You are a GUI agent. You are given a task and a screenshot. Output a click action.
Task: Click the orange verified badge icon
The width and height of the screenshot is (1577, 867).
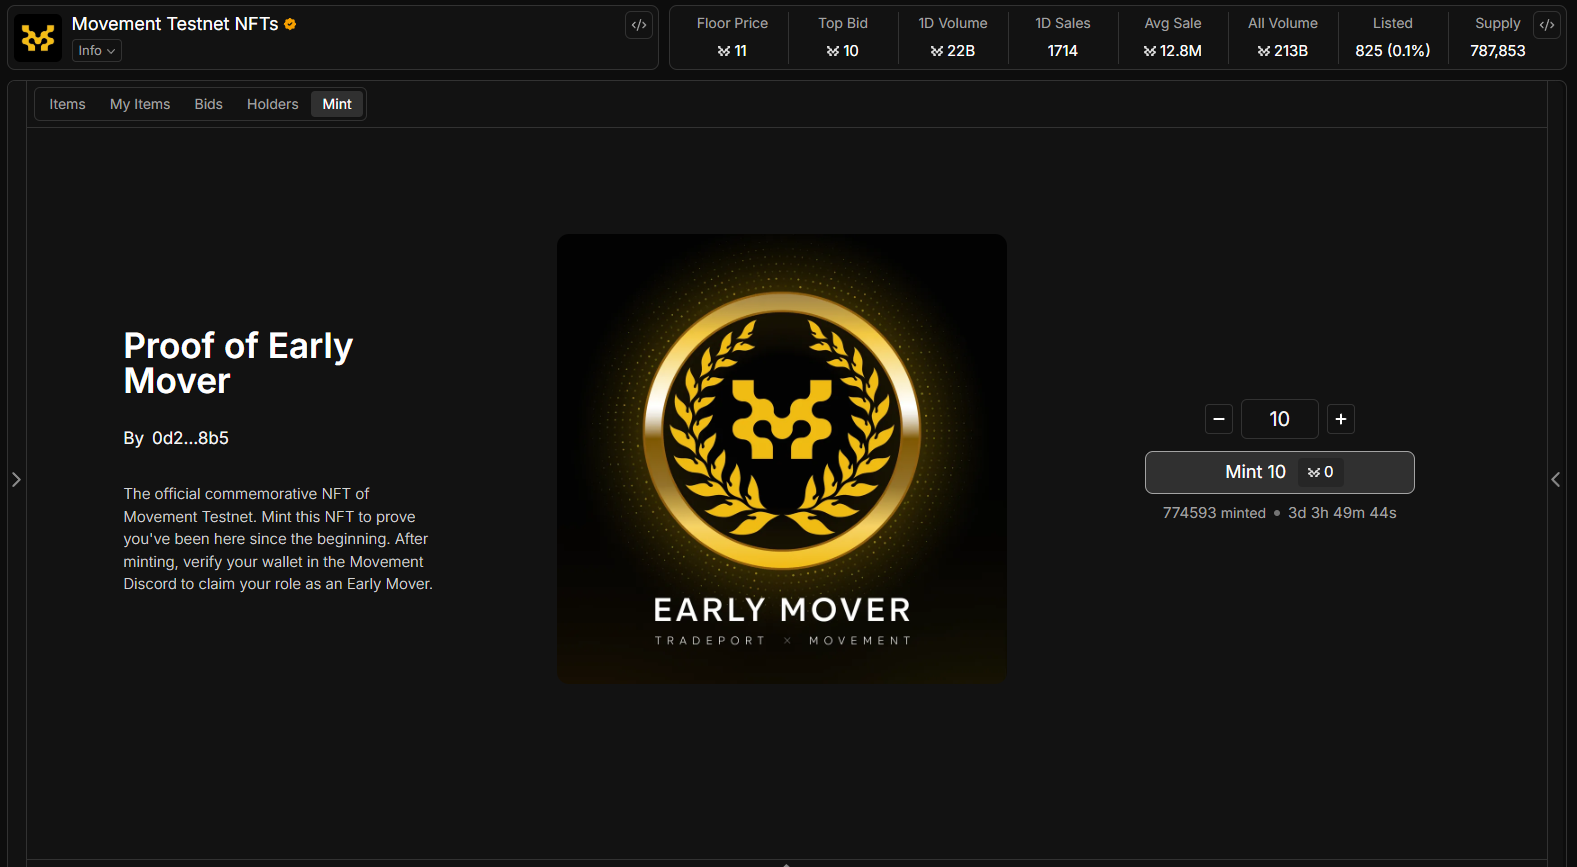[x=290, y=24]
